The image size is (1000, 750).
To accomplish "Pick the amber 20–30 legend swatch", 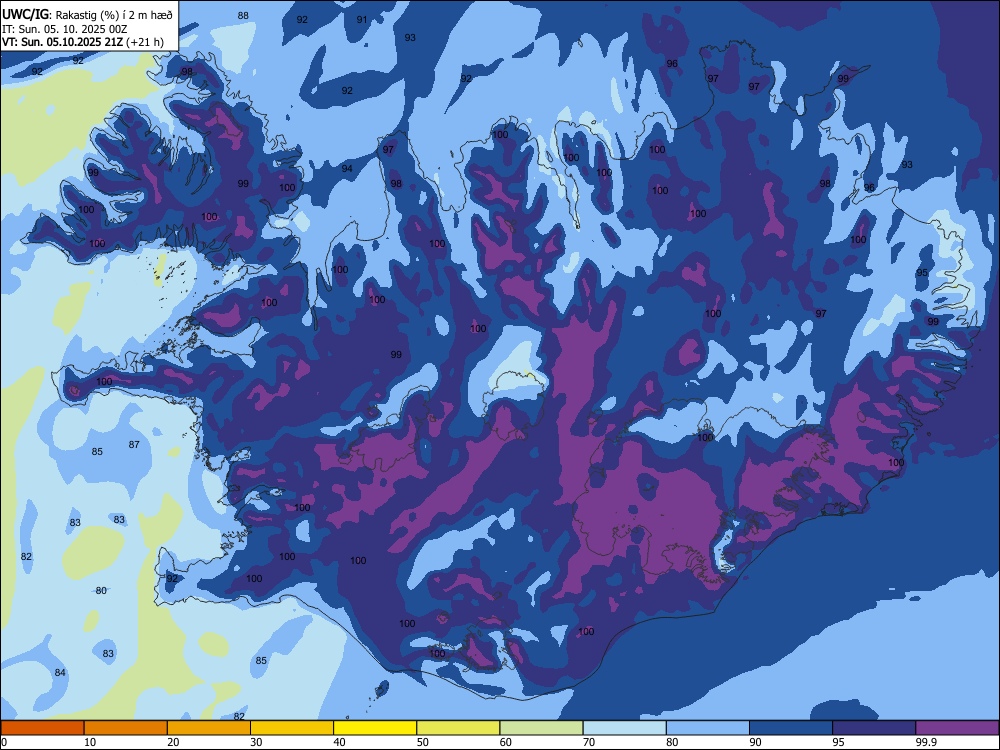I will pos(209,728).
